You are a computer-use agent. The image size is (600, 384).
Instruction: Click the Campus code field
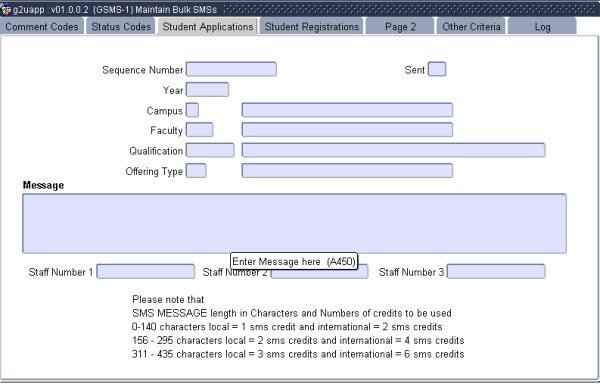(192, 110)
